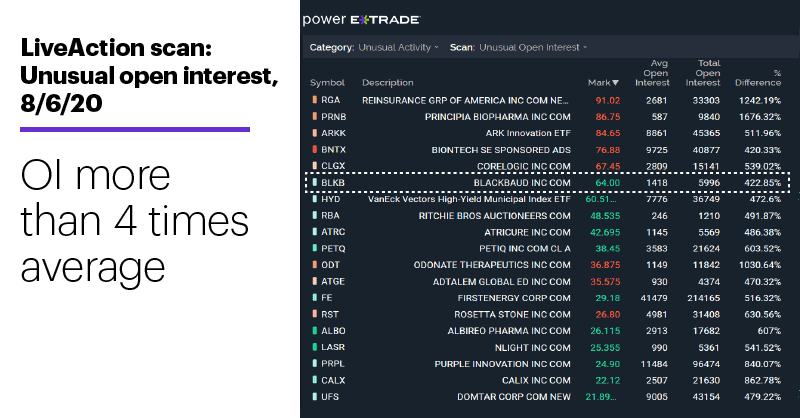This screenshot has height=418, width=800.
Task: Sort by the Mark column header
Action: pyautogui.click(x=603, y=83)
